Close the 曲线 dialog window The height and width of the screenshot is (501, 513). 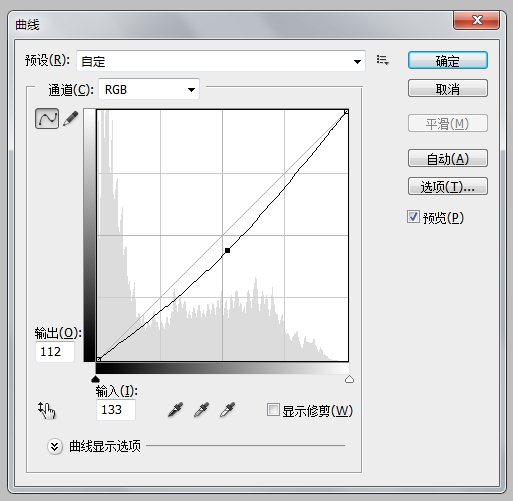(x=476, y=20)
